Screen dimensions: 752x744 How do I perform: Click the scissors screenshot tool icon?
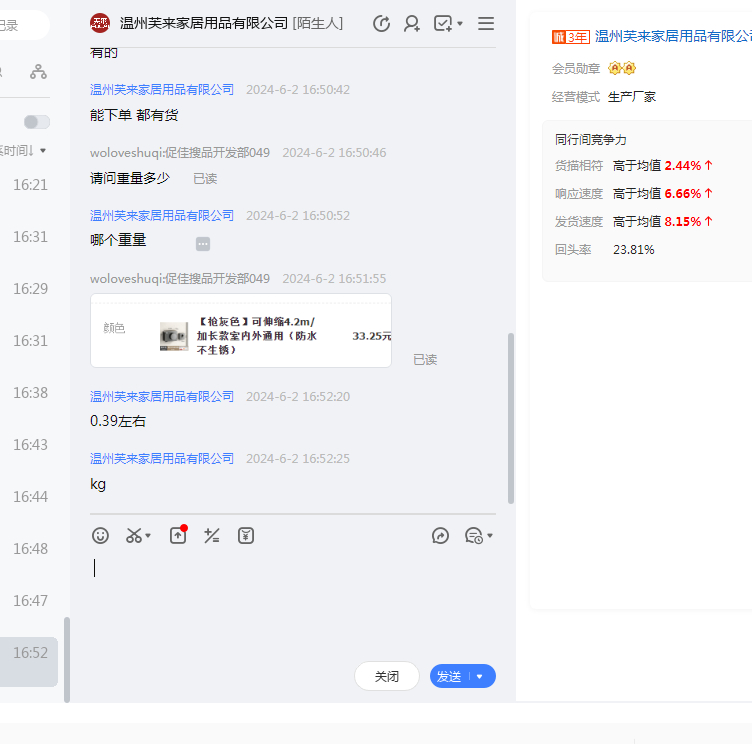[134, 536]
